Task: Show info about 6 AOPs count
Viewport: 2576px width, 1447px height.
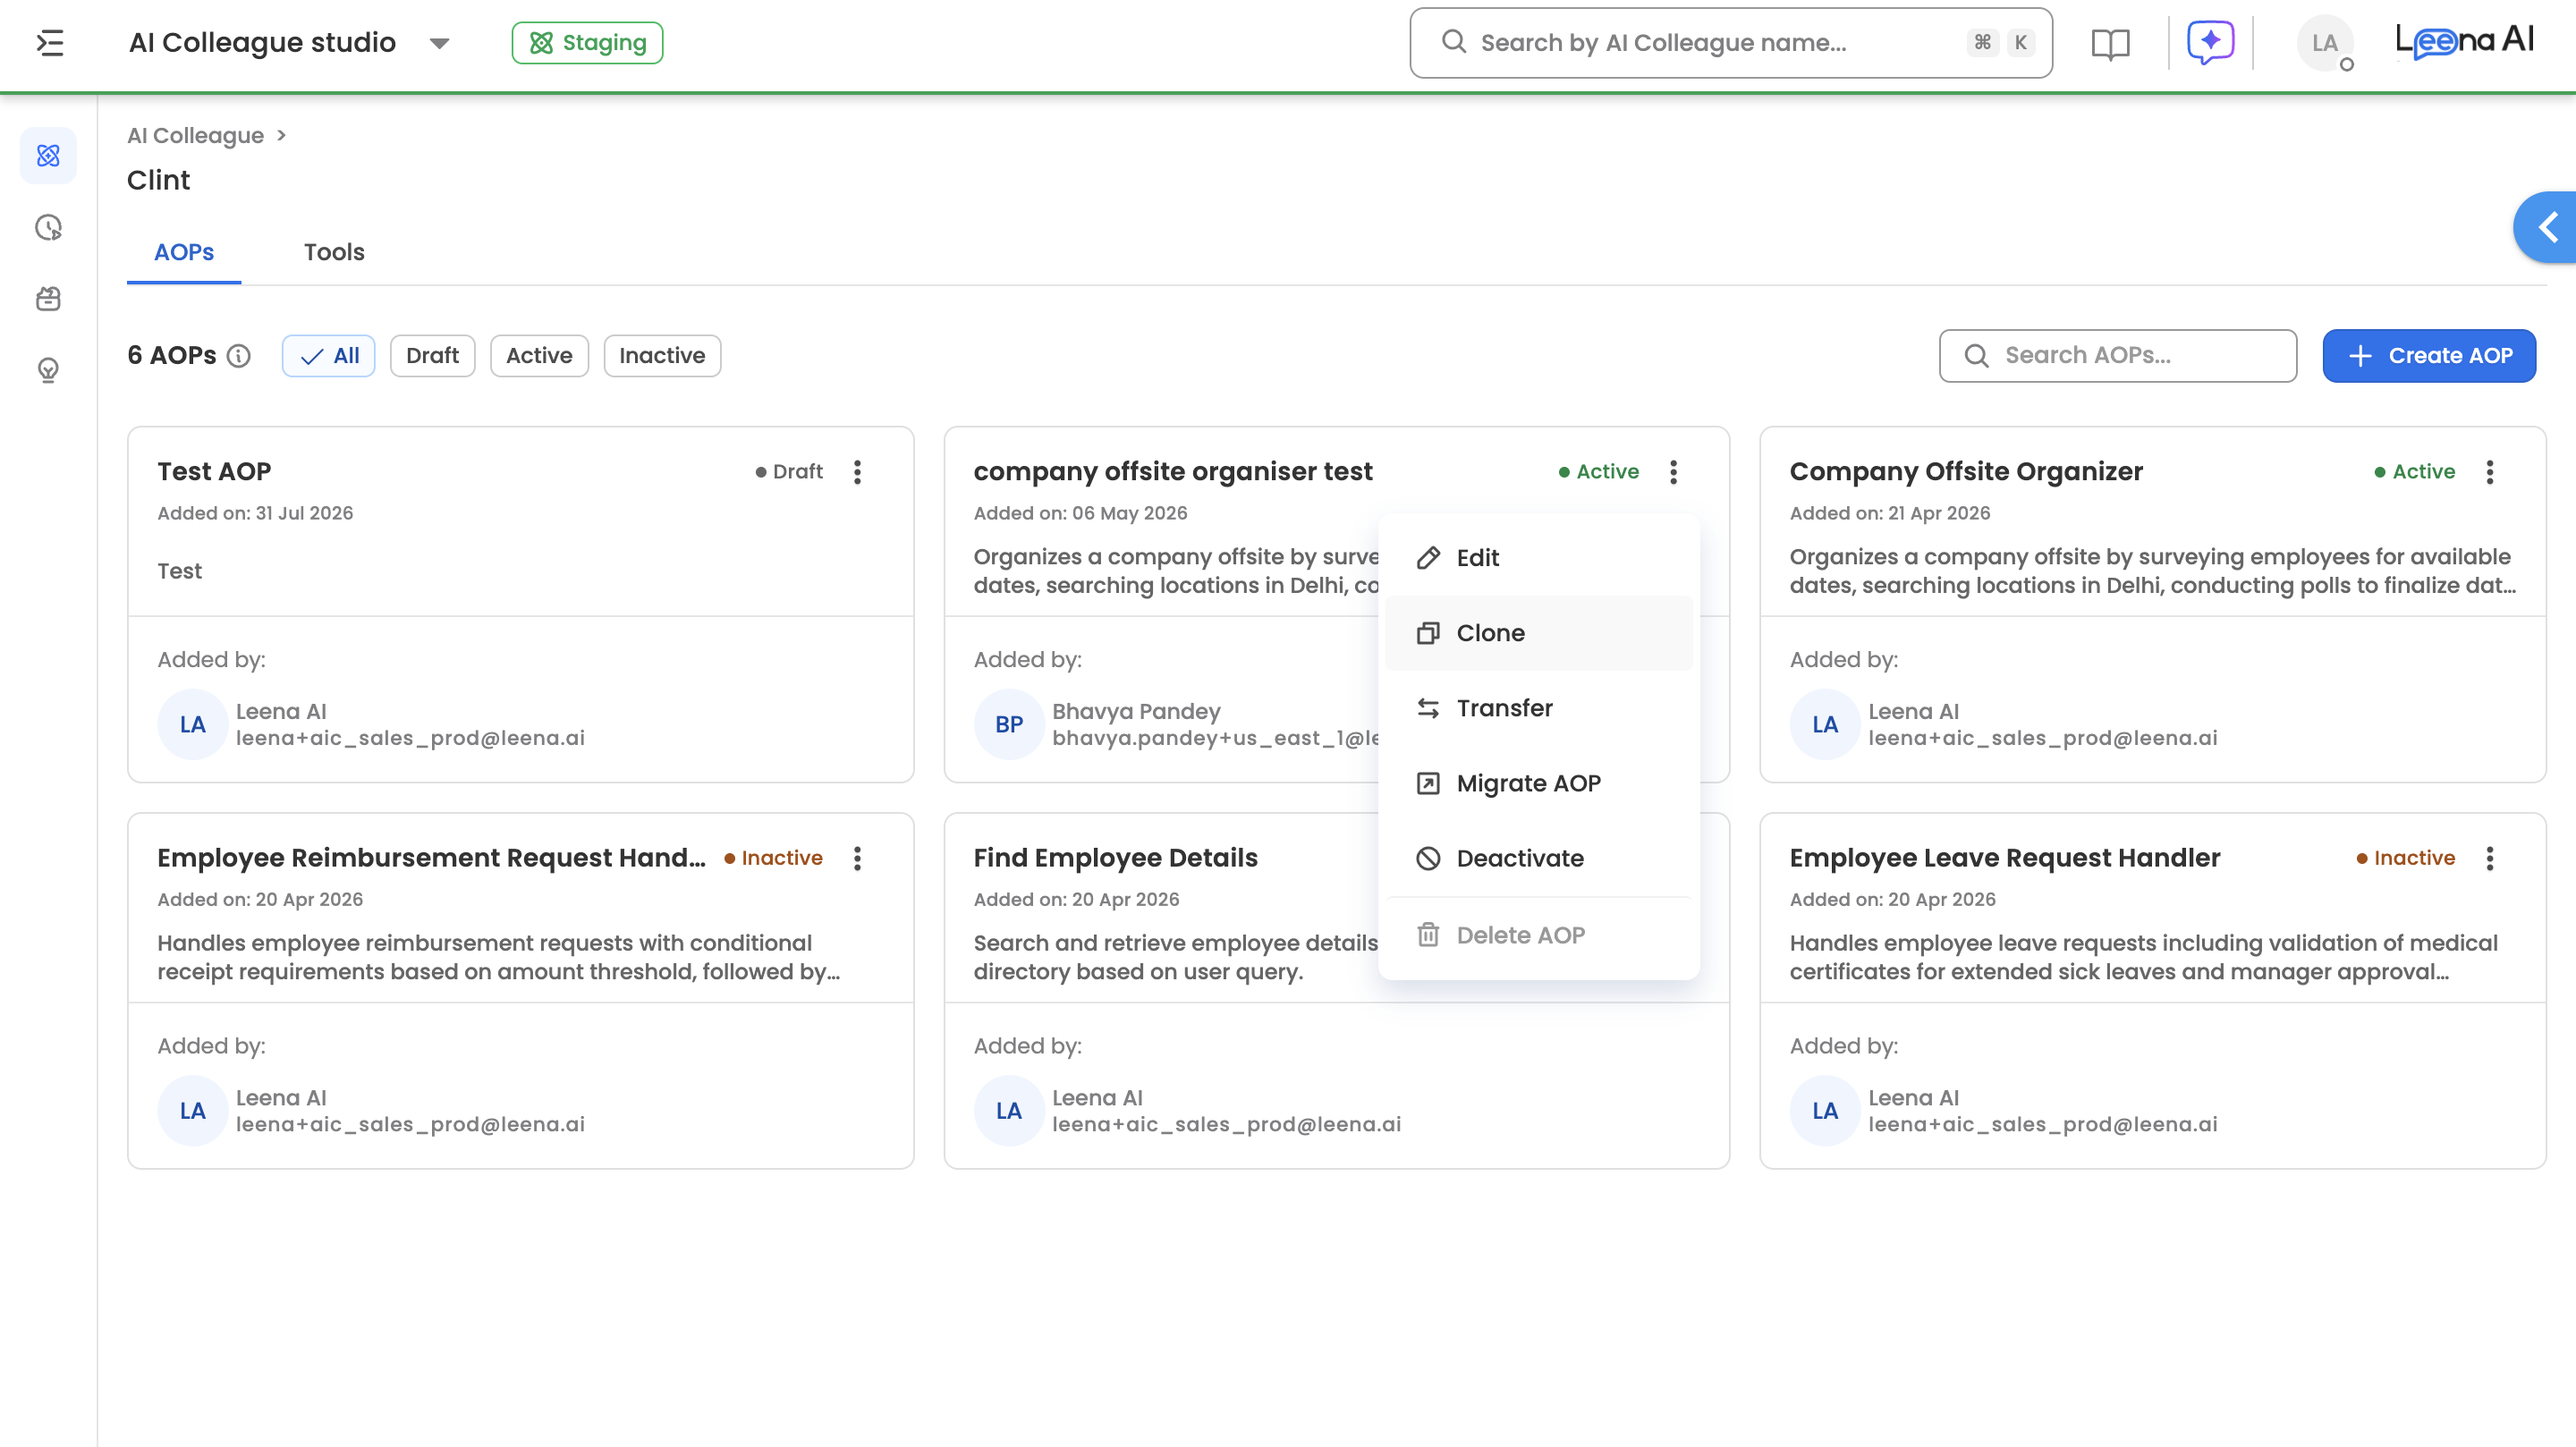Action: pyautogui.click(x=238, y=356)
